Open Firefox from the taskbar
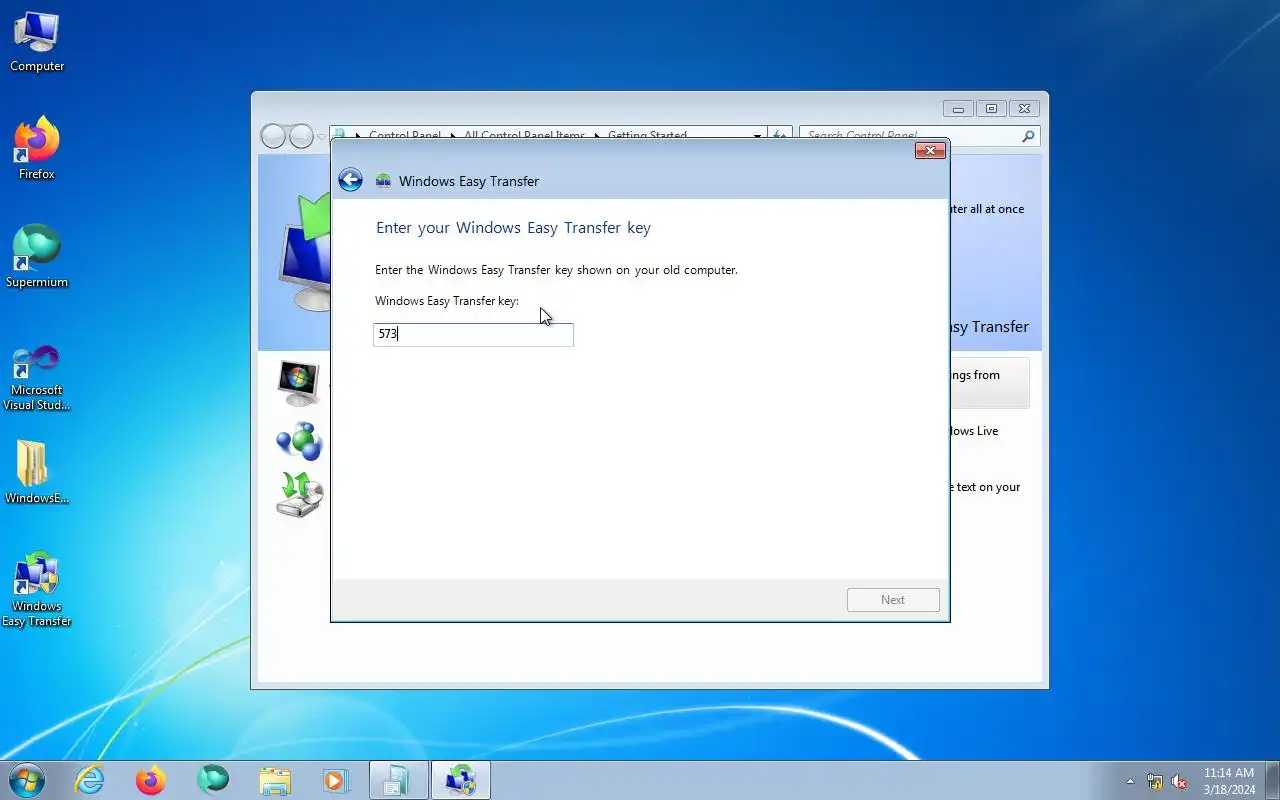Viewport: 1280px width, 800px height. click(x=151, y=780)
